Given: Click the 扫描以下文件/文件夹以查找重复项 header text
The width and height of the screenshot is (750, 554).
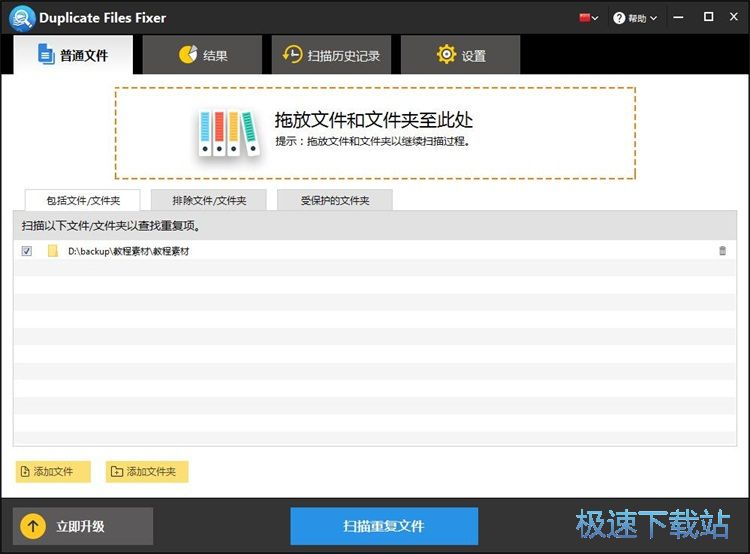Looking at the screenshot, I should pyautogui.click(x=110, y=226).
